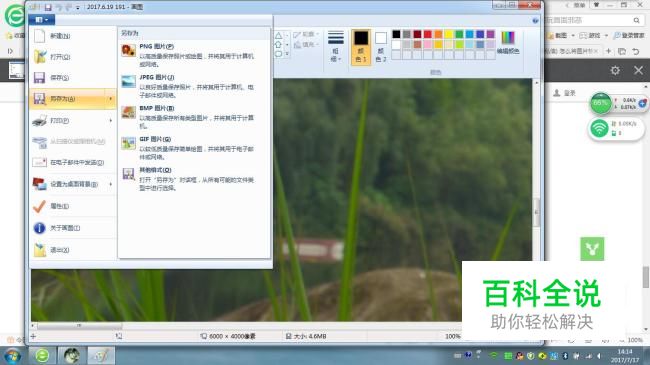The image size is (650, 365).
Task: Pick the purple swatch in the palette
Action: tap(490, 34)
